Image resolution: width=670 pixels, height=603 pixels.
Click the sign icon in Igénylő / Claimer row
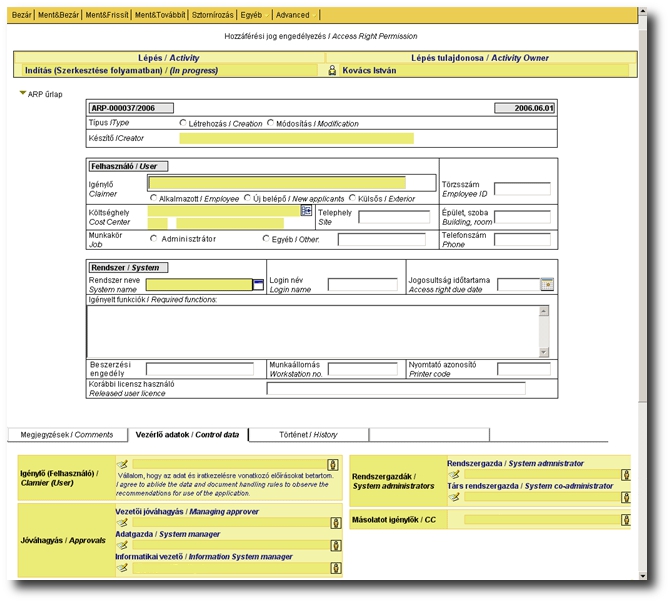122,464
